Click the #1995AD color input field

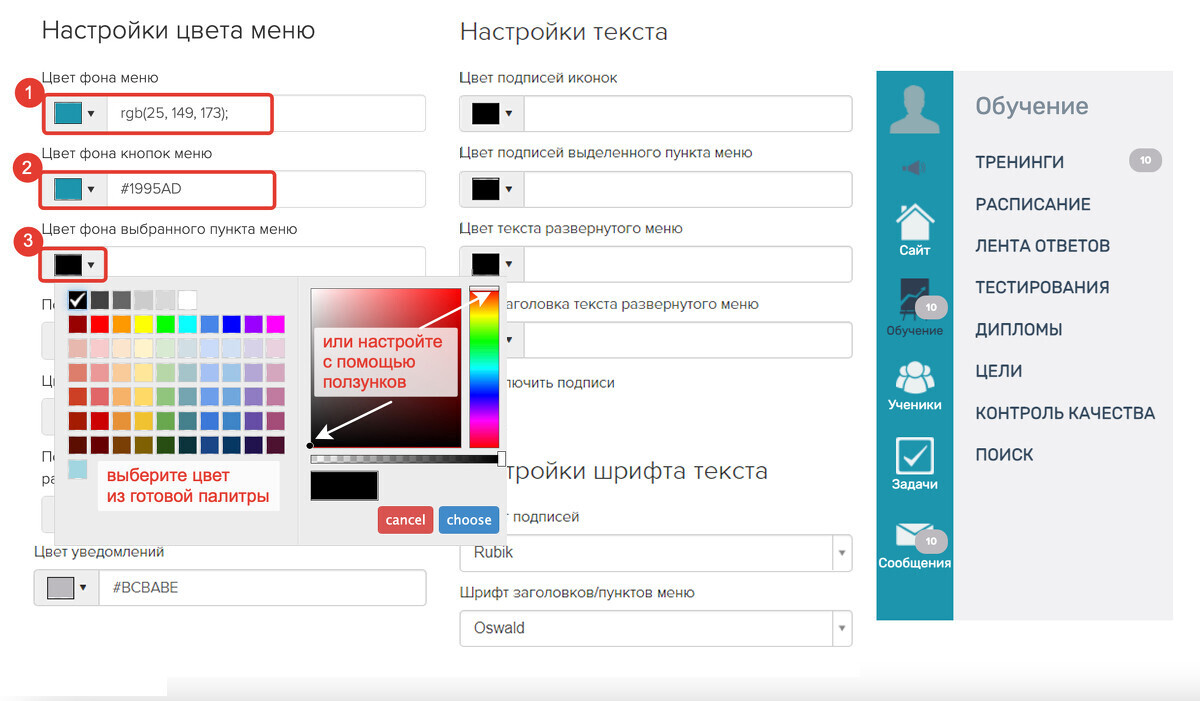265,189
